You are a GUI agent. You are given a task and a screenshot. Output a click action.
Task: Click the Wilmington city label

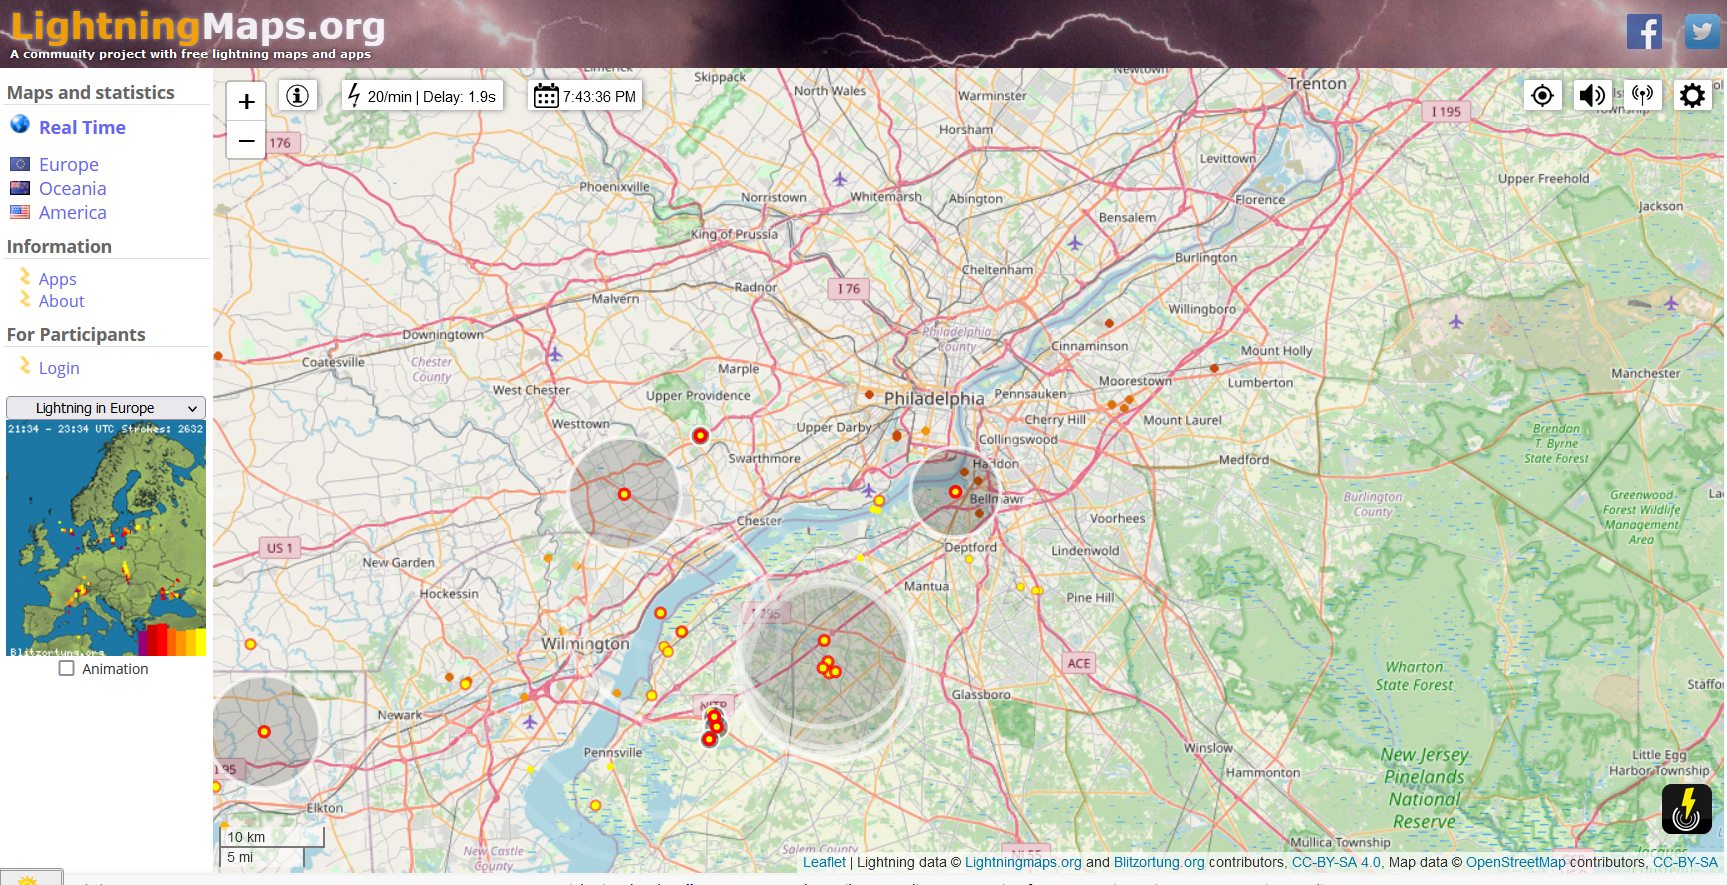[x=586, y=644]
